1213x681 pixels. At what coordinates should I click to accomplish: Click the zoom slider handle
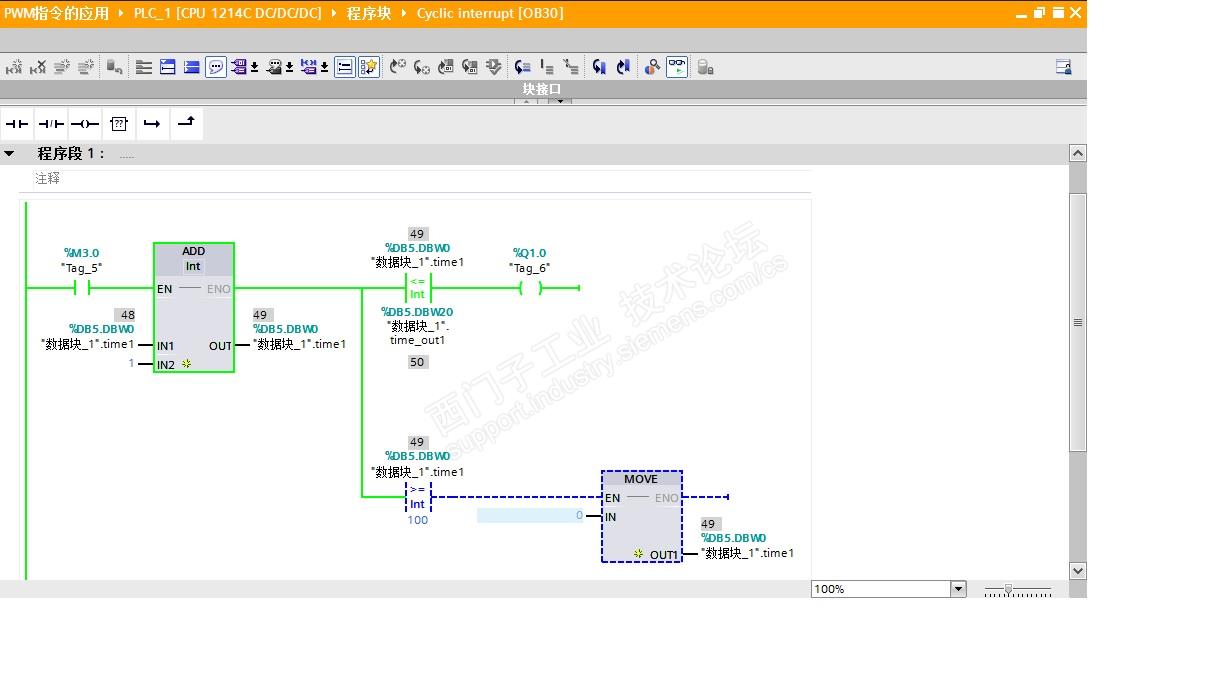1008,590
